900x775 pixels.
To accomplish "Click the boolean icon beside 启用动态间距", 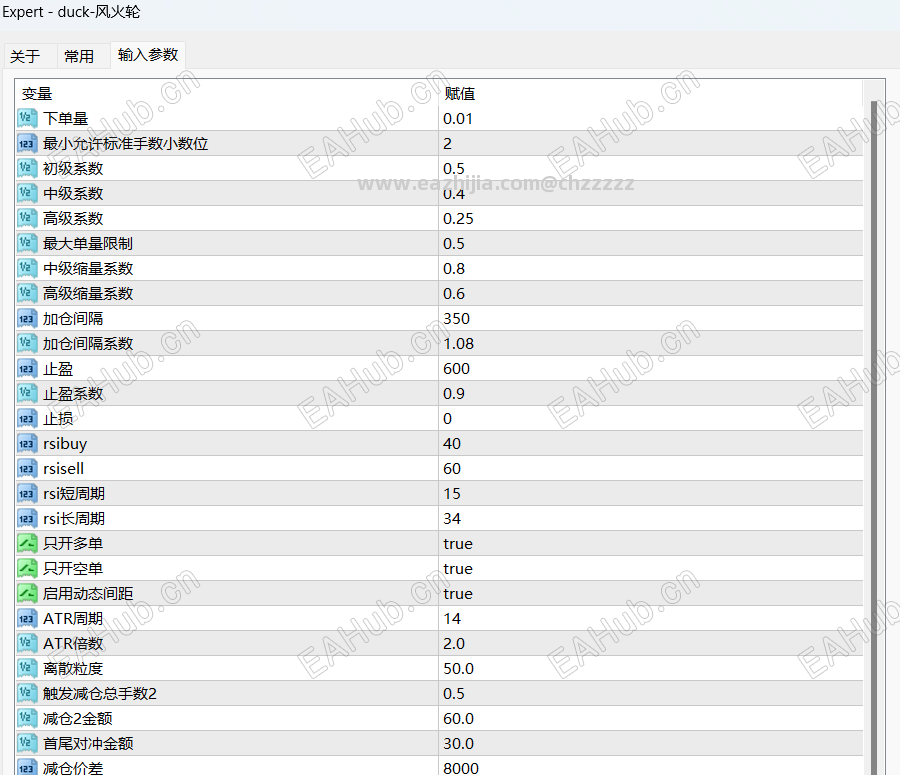I will pos(27,594).
